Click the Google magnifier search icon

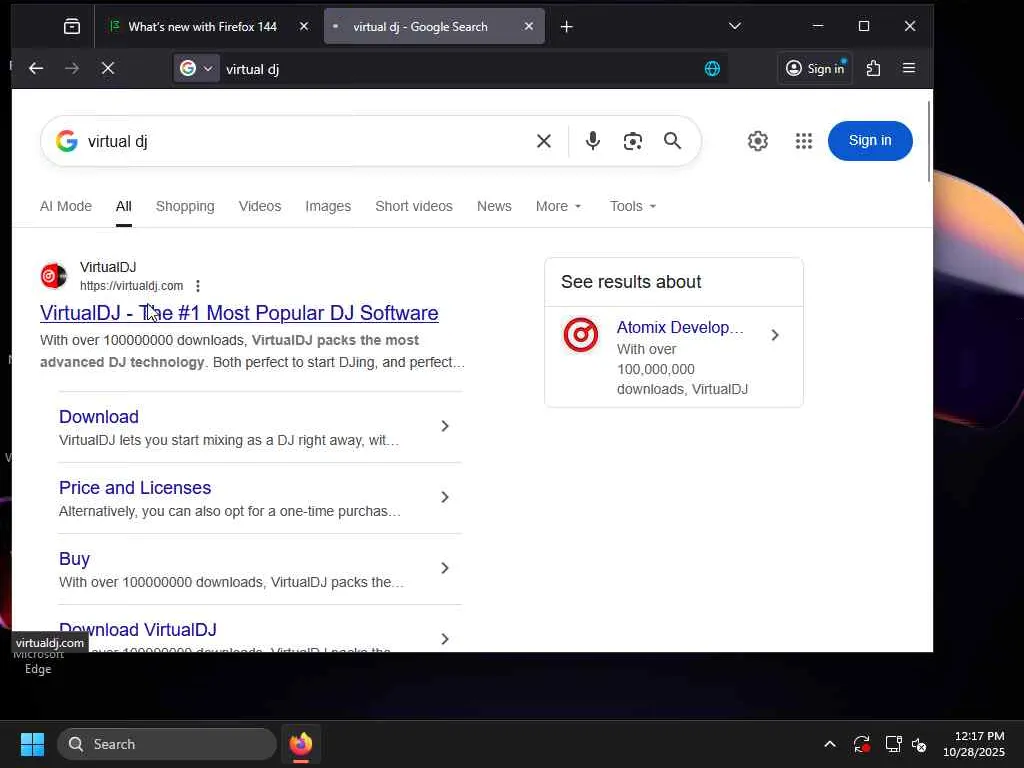(672, 140)
